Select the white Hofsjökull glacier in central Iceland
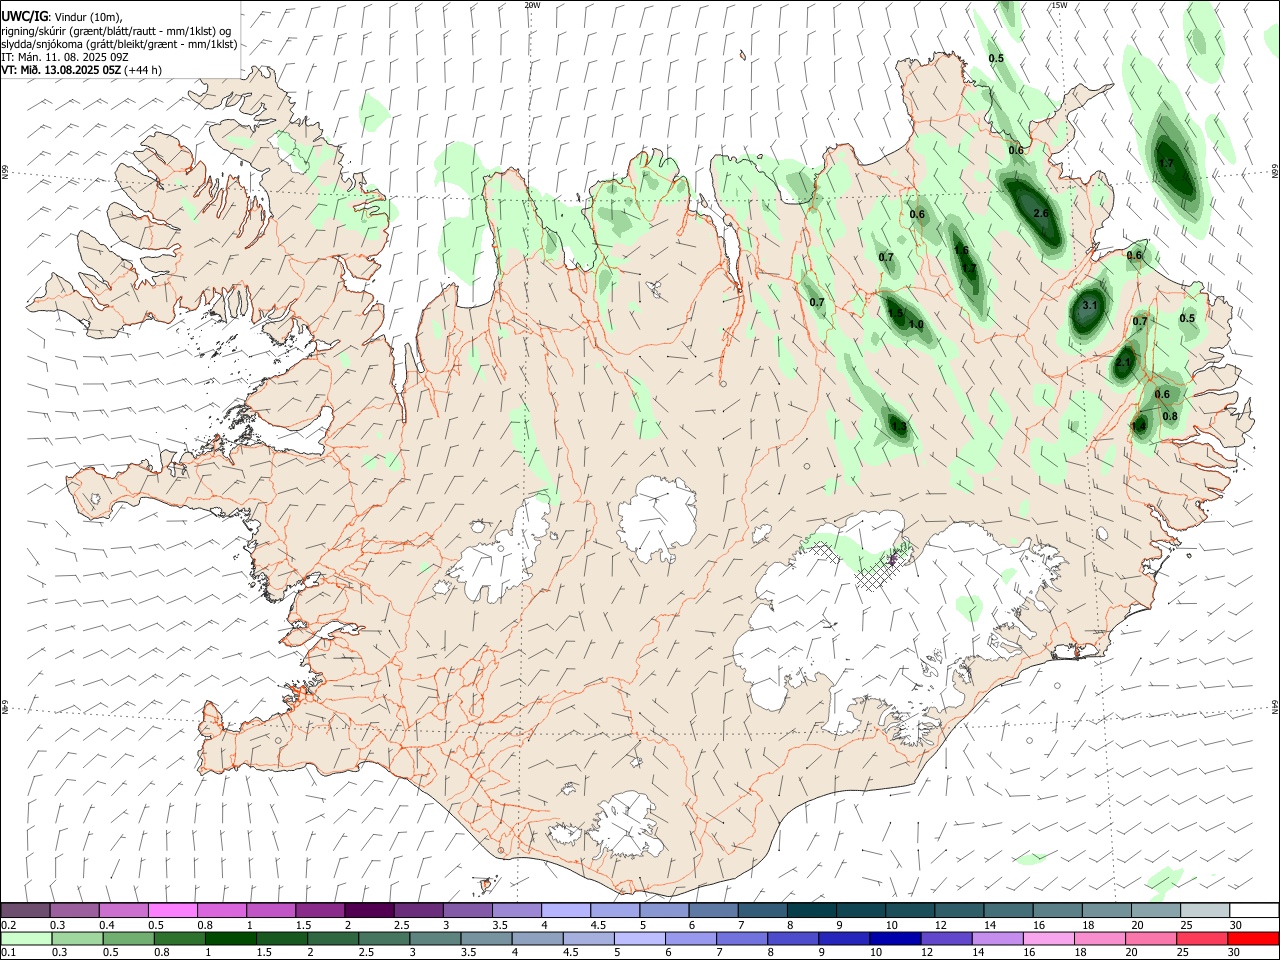 point(657,518)
